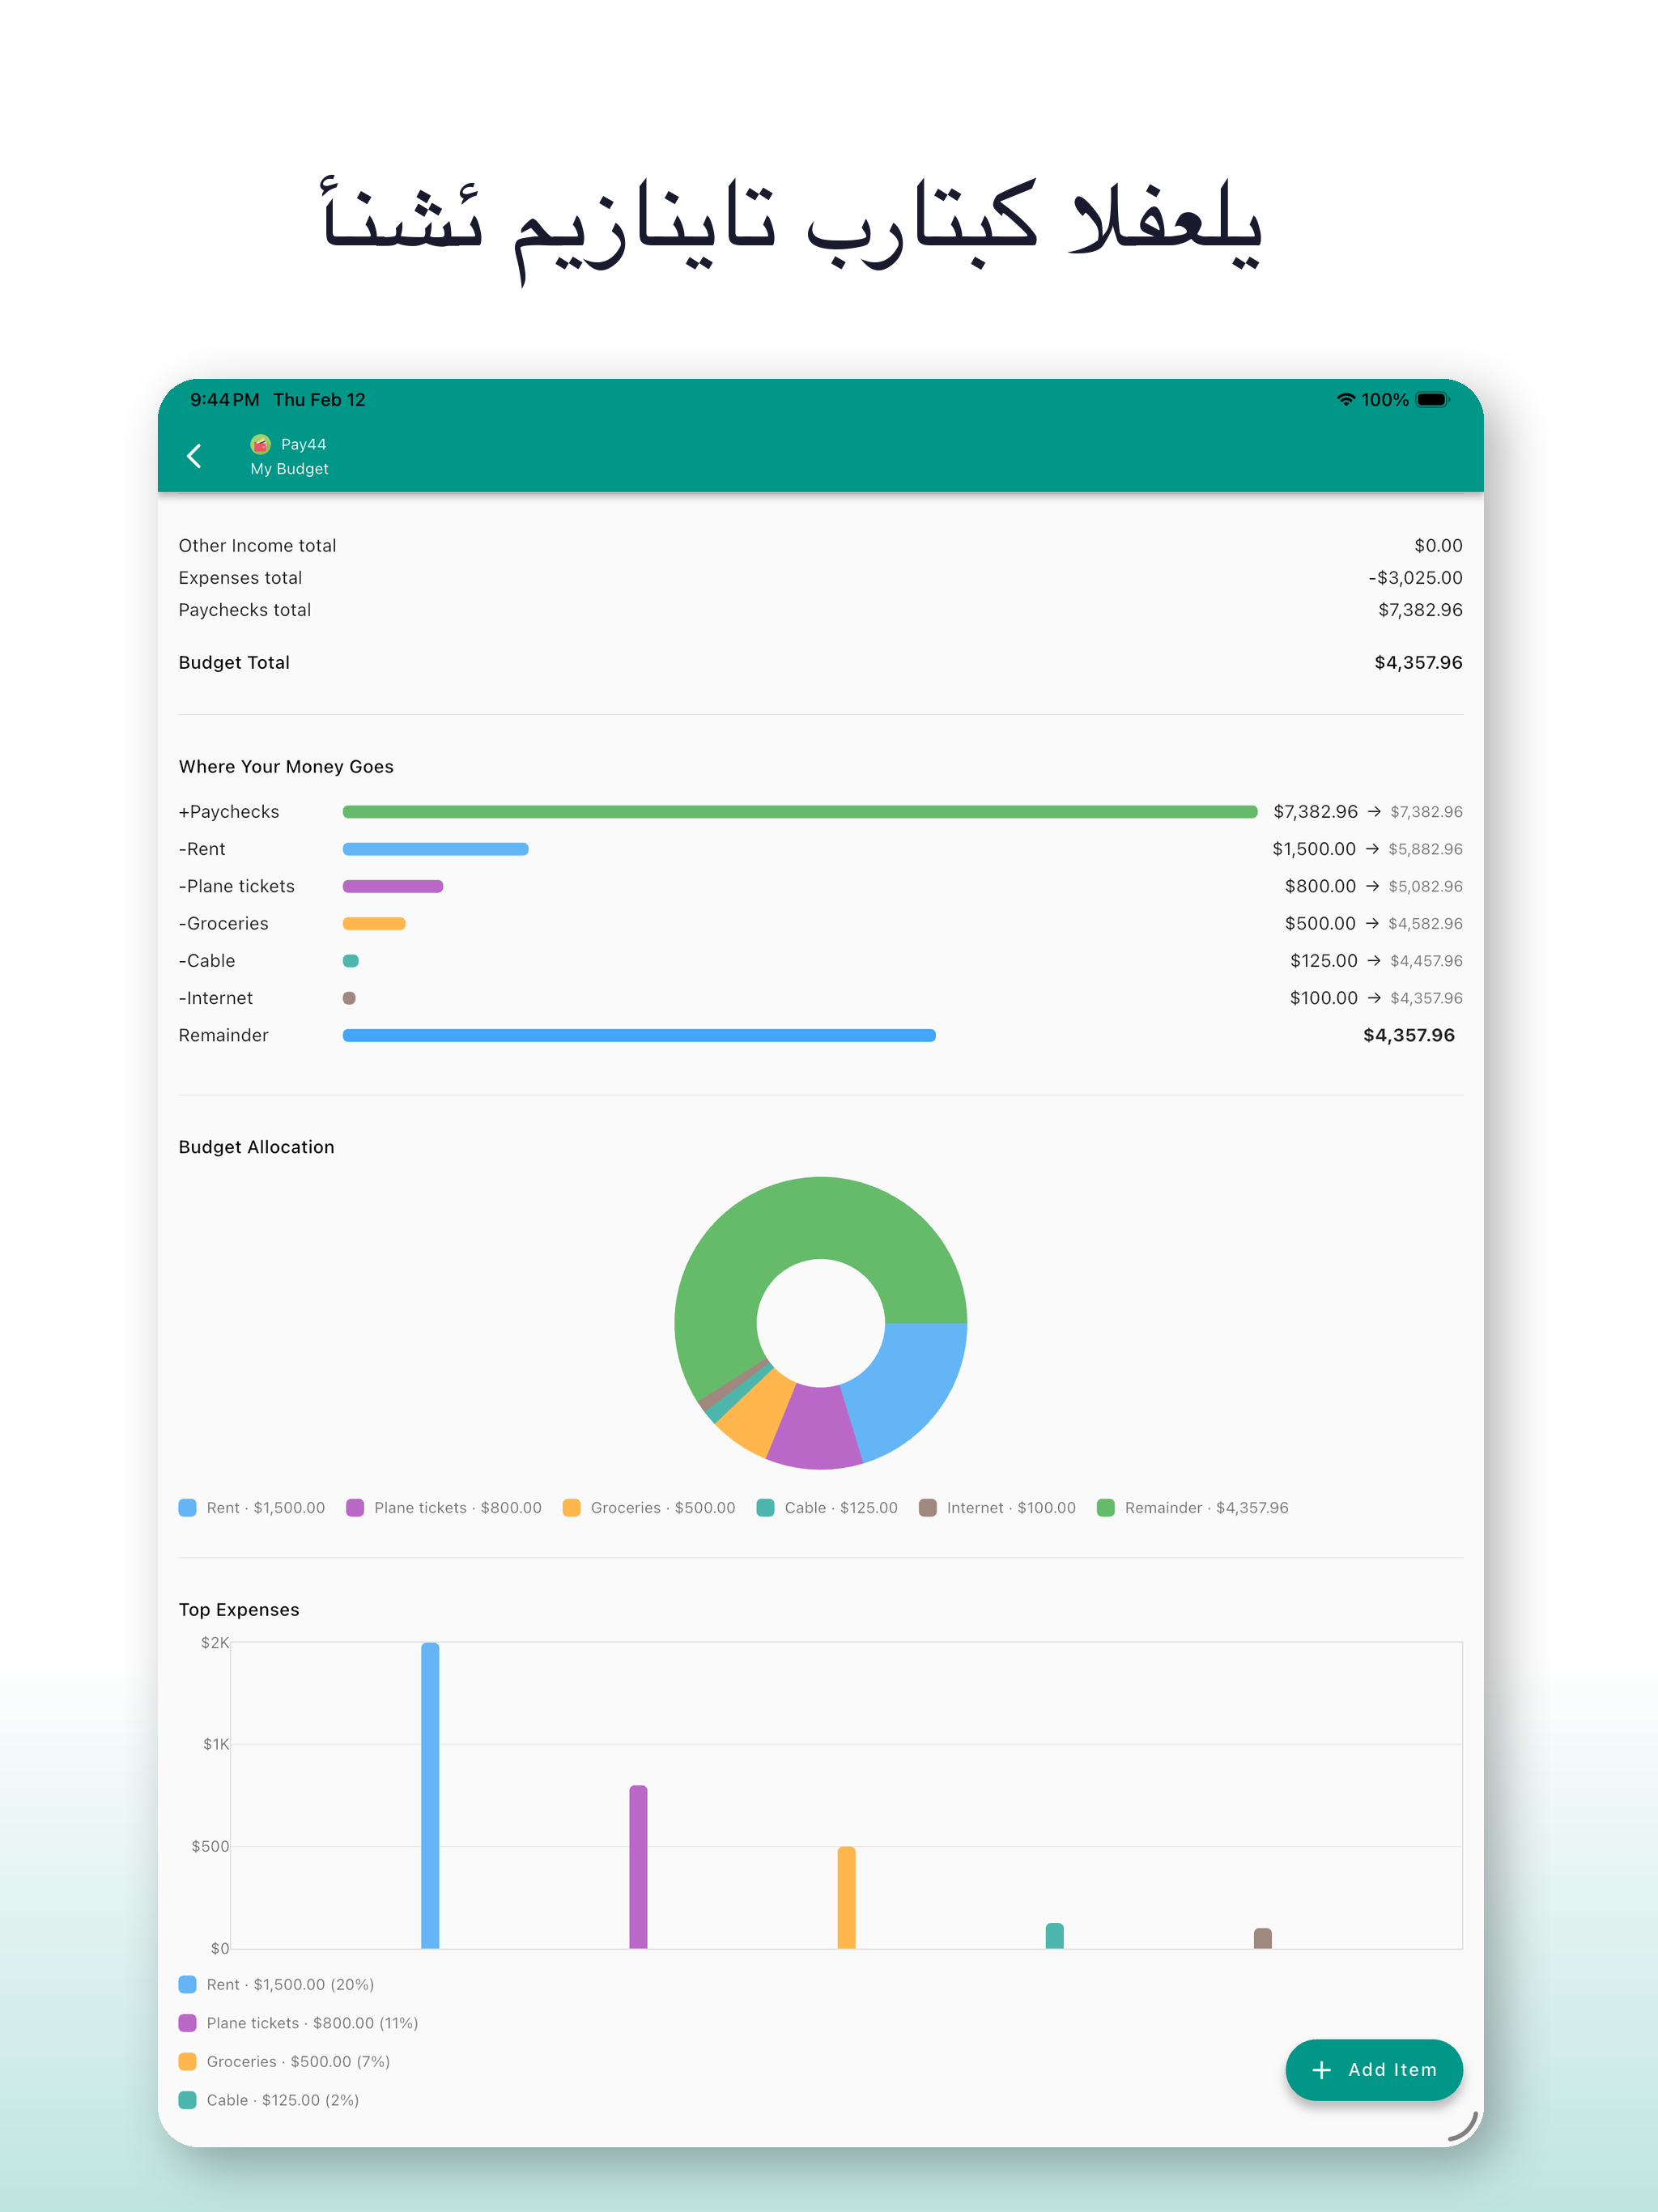Screen dimensions: 1658x2212
Task: Click the teal Cable chart column
Action: (1055, 1936)
